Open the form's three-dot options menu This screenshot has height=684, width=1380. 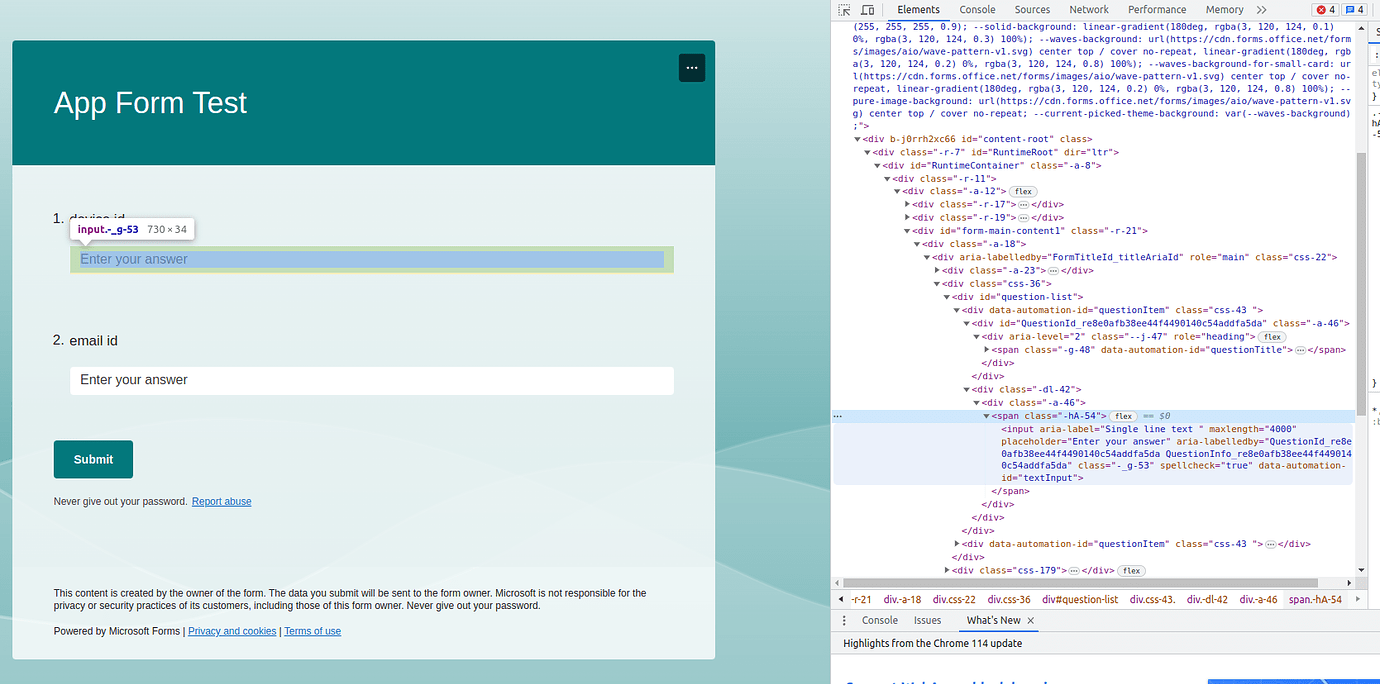tap(692, 68)
